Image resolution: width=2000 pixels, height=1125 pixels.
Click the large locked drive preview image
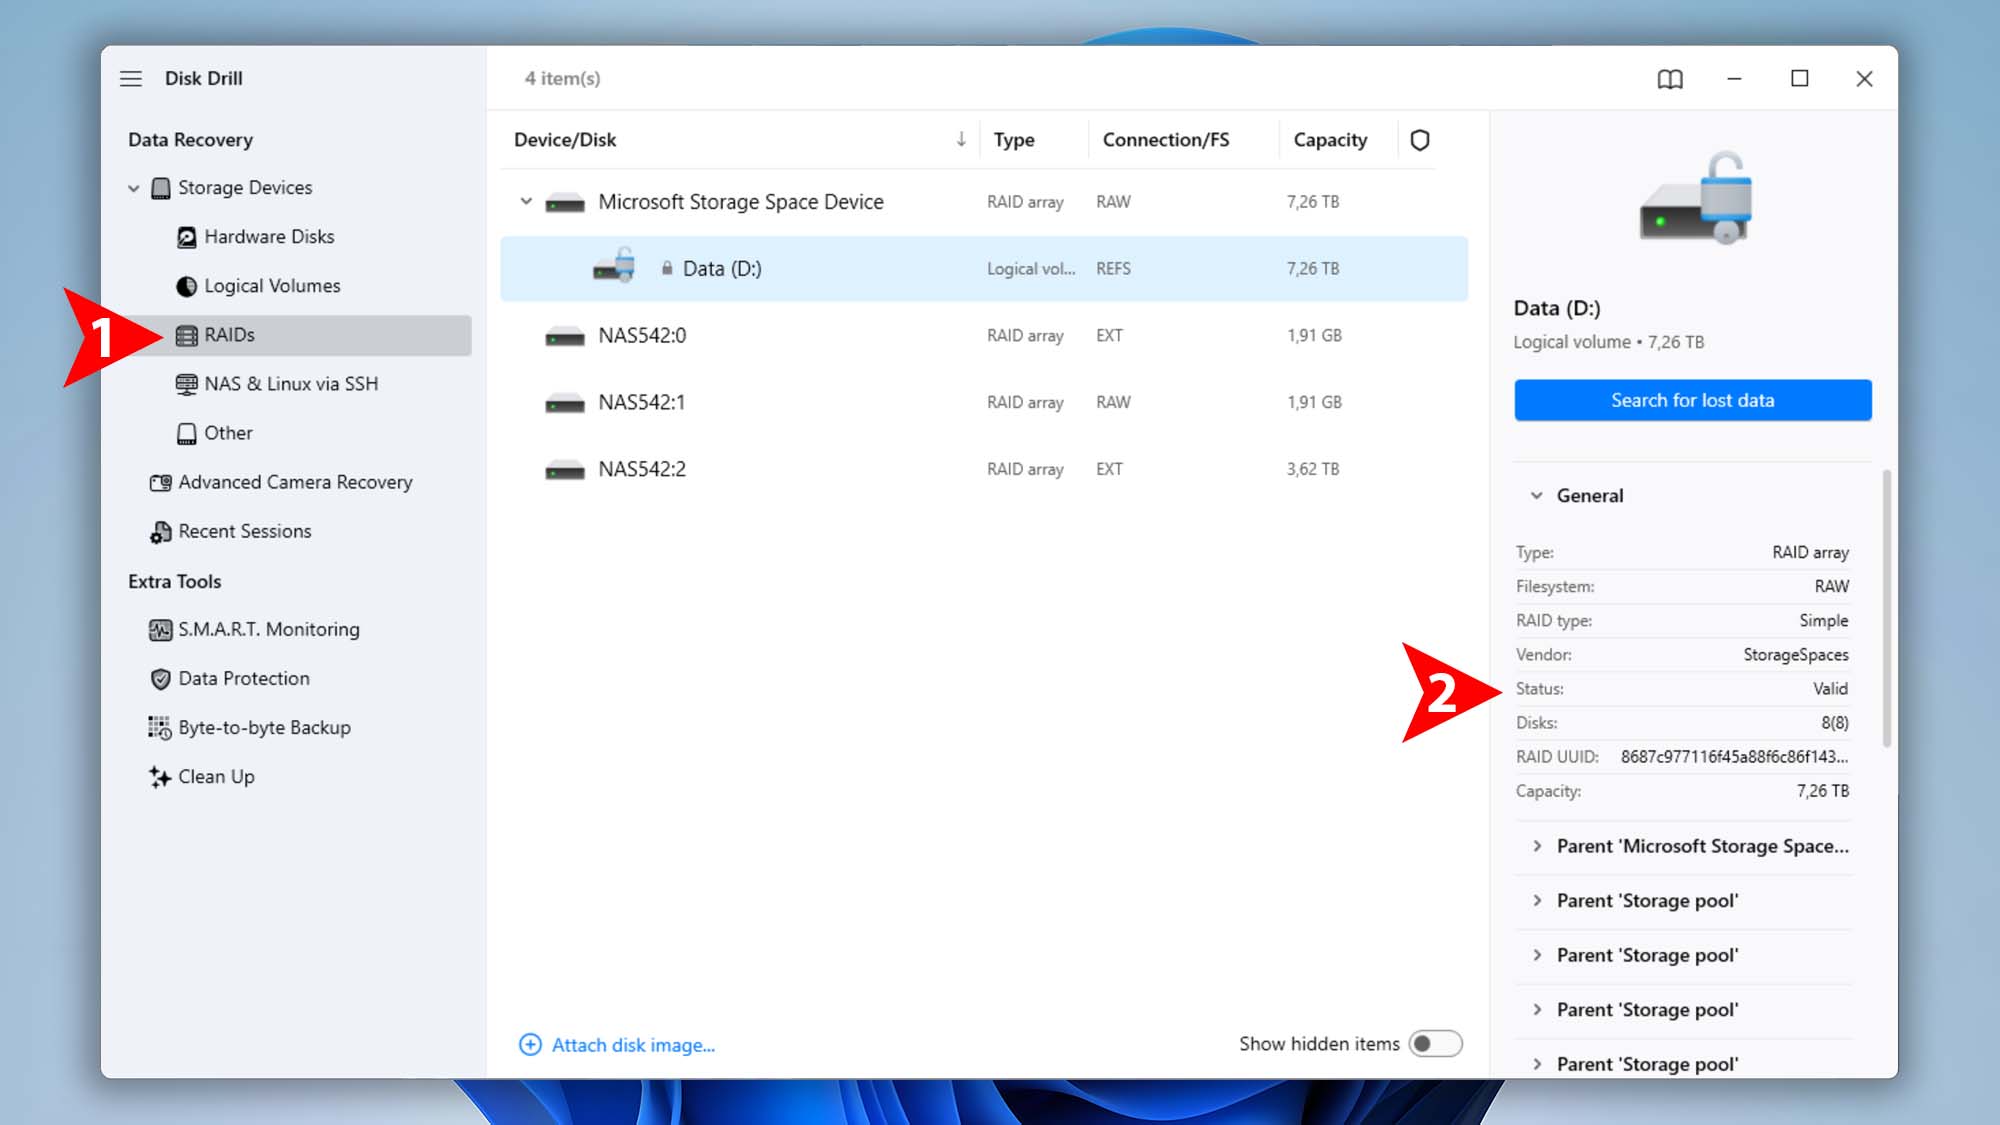pos(1696,198)
